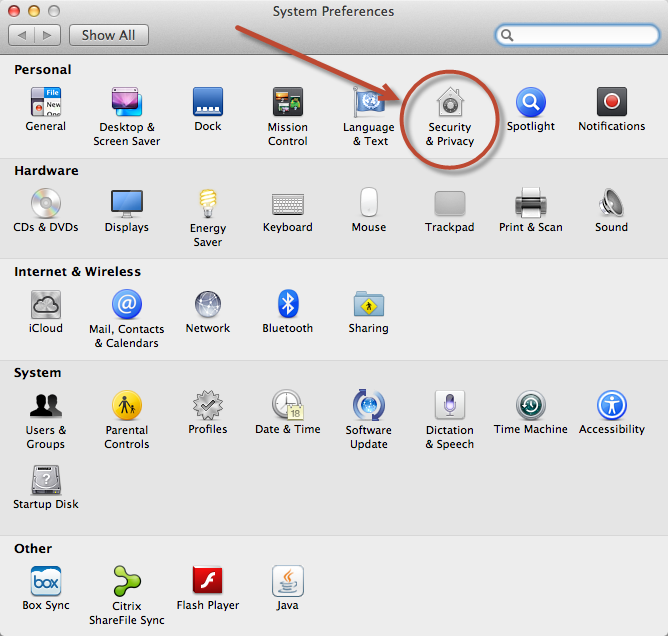Click the zoom button in title bar
The image size is (668, 636).
[x=54, y=11]
